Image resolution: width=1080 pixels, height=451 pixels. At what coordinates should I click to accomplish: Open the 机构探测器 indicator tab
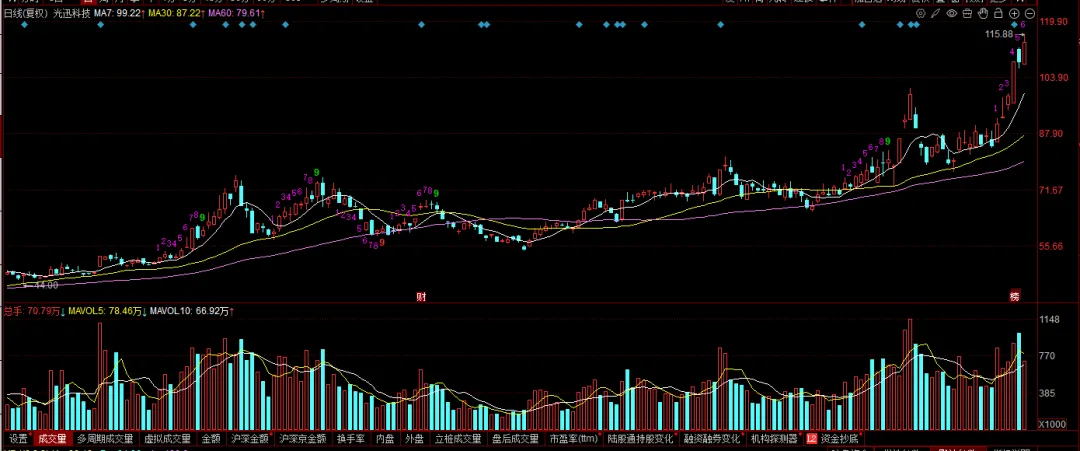point(774,439)
